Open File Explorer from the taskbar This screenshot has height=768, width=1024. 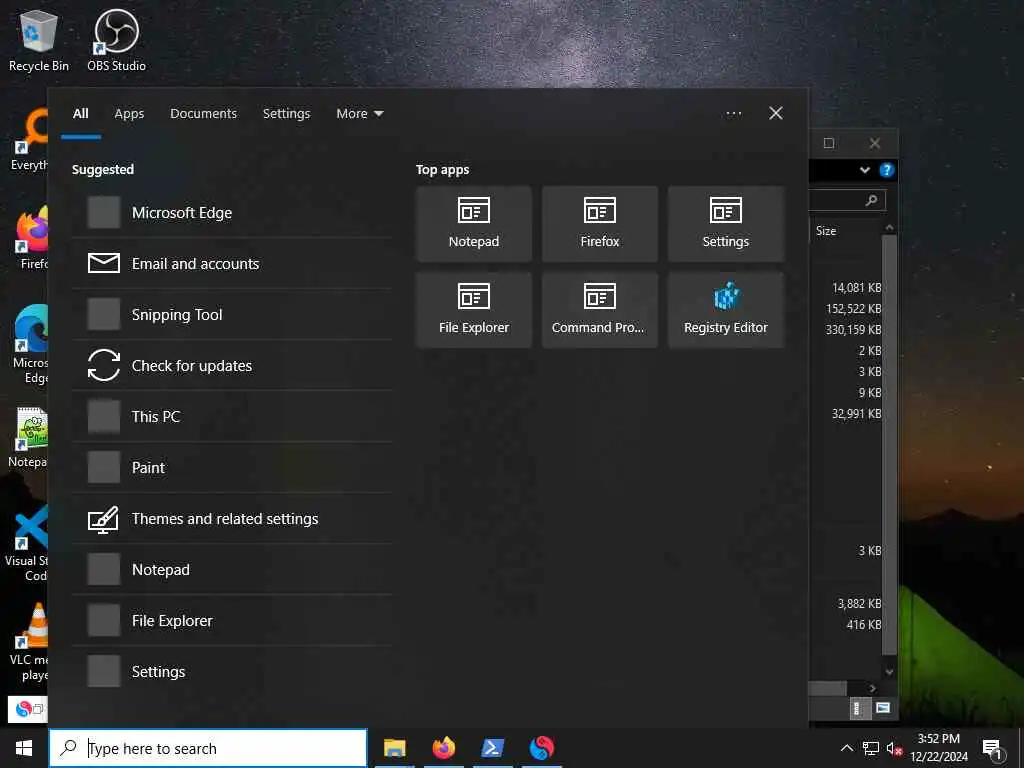394,748
